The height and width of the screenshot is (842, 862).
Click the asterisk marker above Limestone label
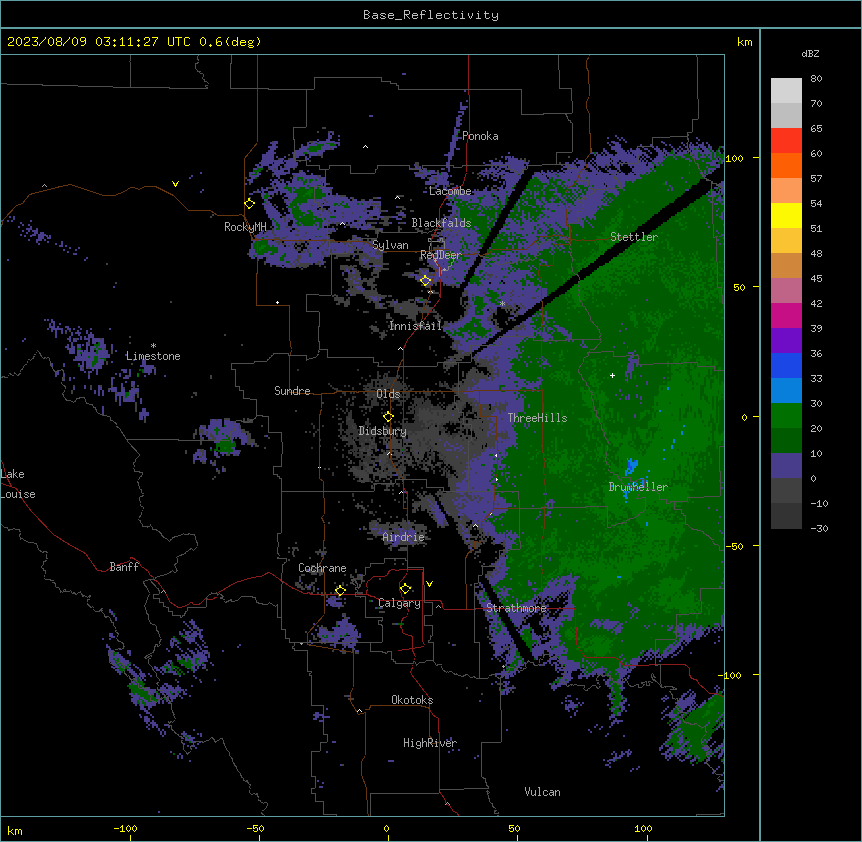153,346
